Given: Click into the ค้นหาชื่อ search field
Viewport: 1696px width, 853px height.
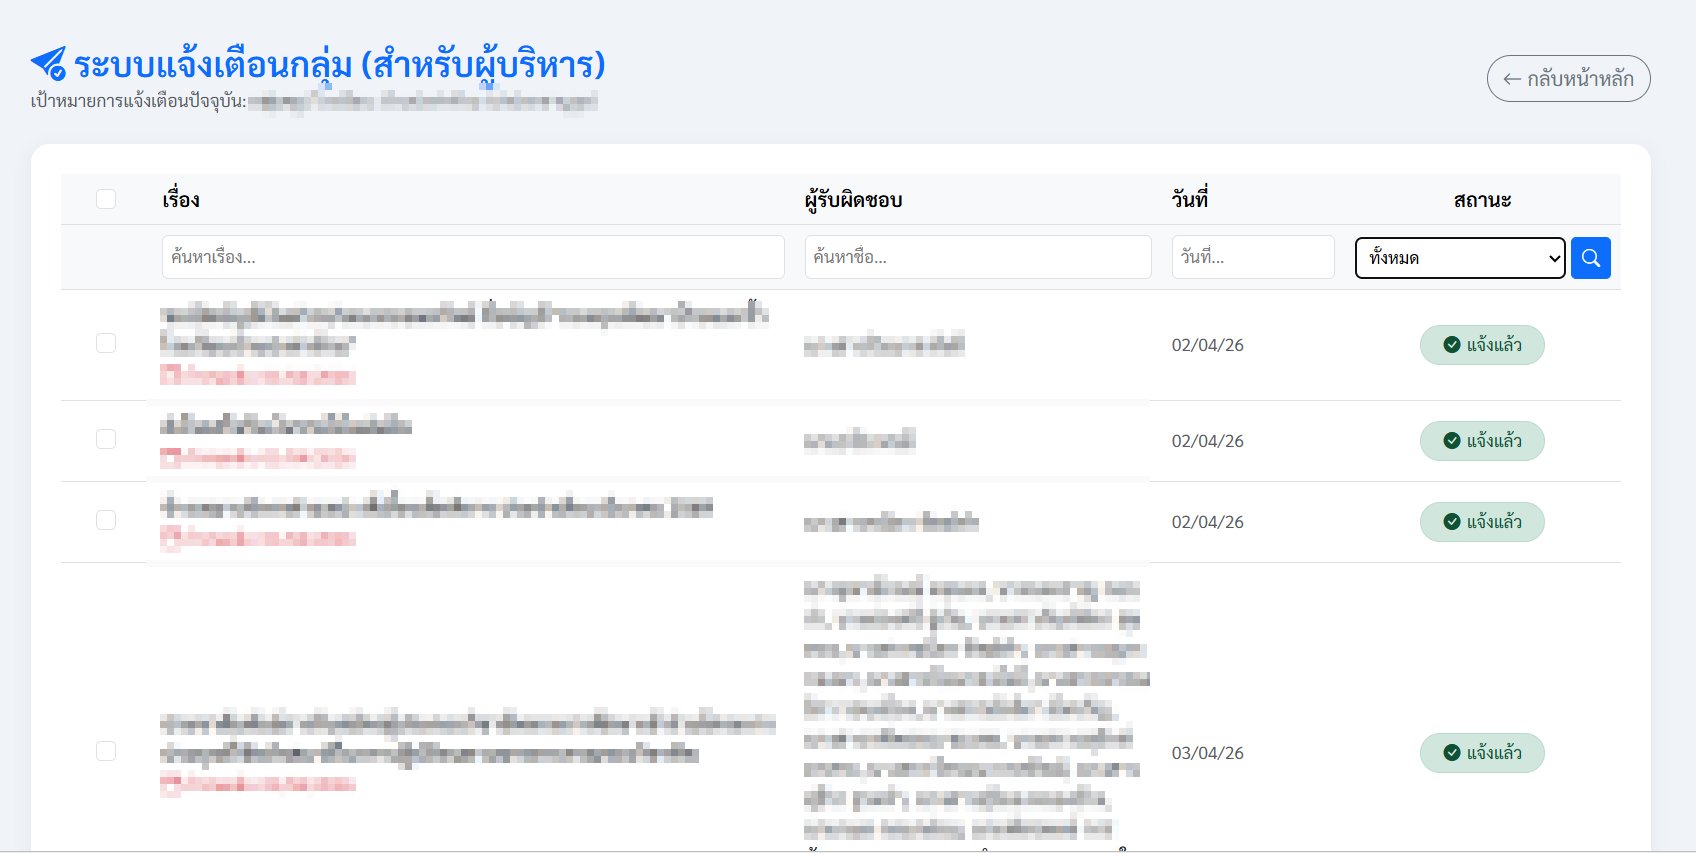Looking at the screenshot, I should [x=977, y=257].
